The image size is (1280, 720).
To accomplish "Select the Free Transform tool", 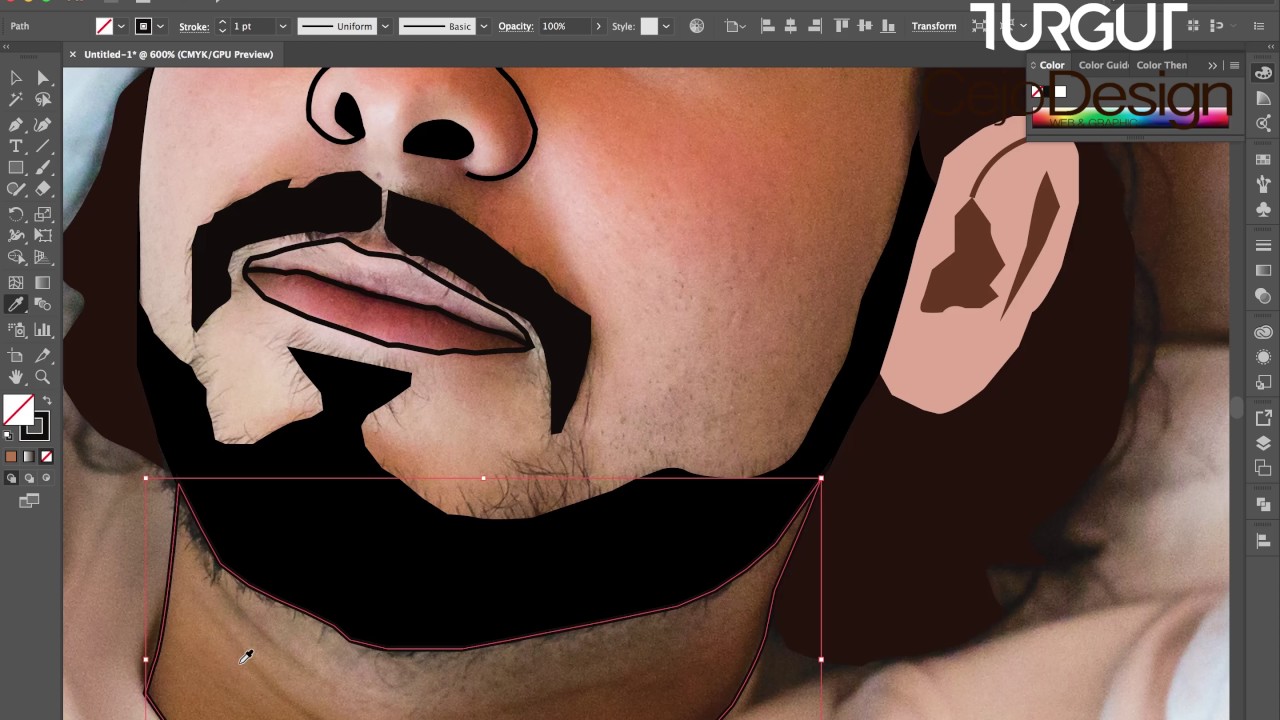I will tap(43, 236).
